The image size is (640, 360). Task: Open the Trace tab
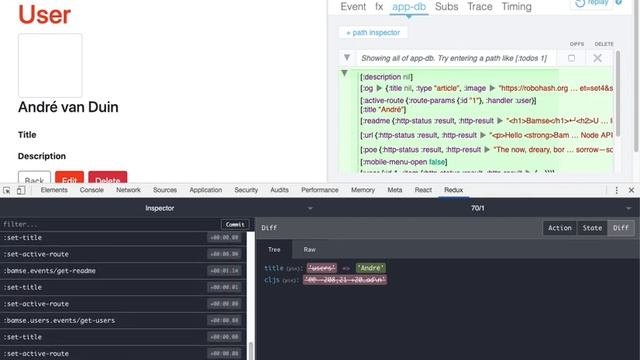pos(480,7)
